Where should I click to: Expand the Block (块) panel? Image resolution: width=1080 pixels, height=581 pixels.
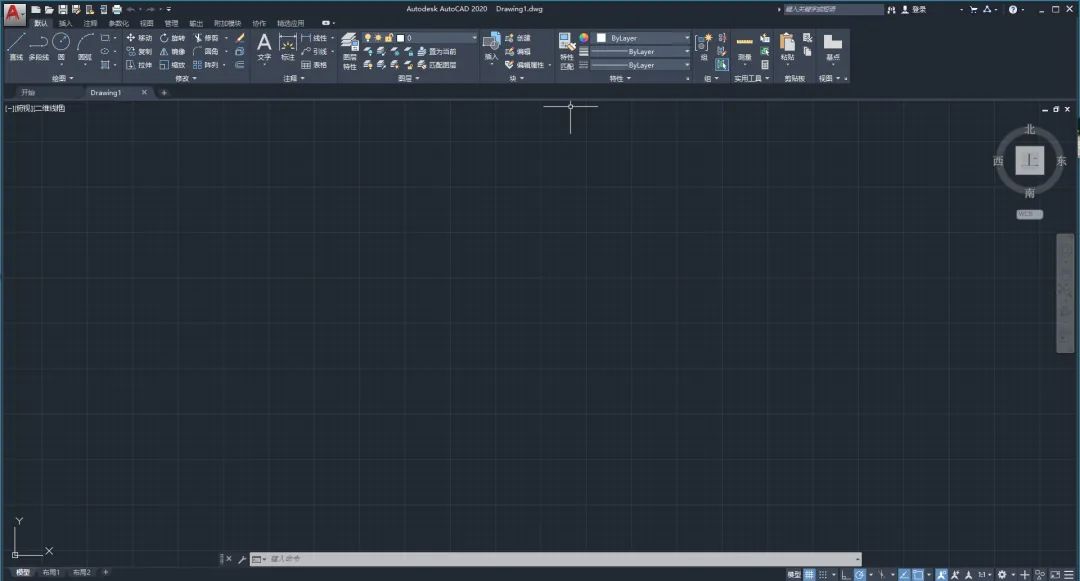pyautogui.click(x=517, y=78)
